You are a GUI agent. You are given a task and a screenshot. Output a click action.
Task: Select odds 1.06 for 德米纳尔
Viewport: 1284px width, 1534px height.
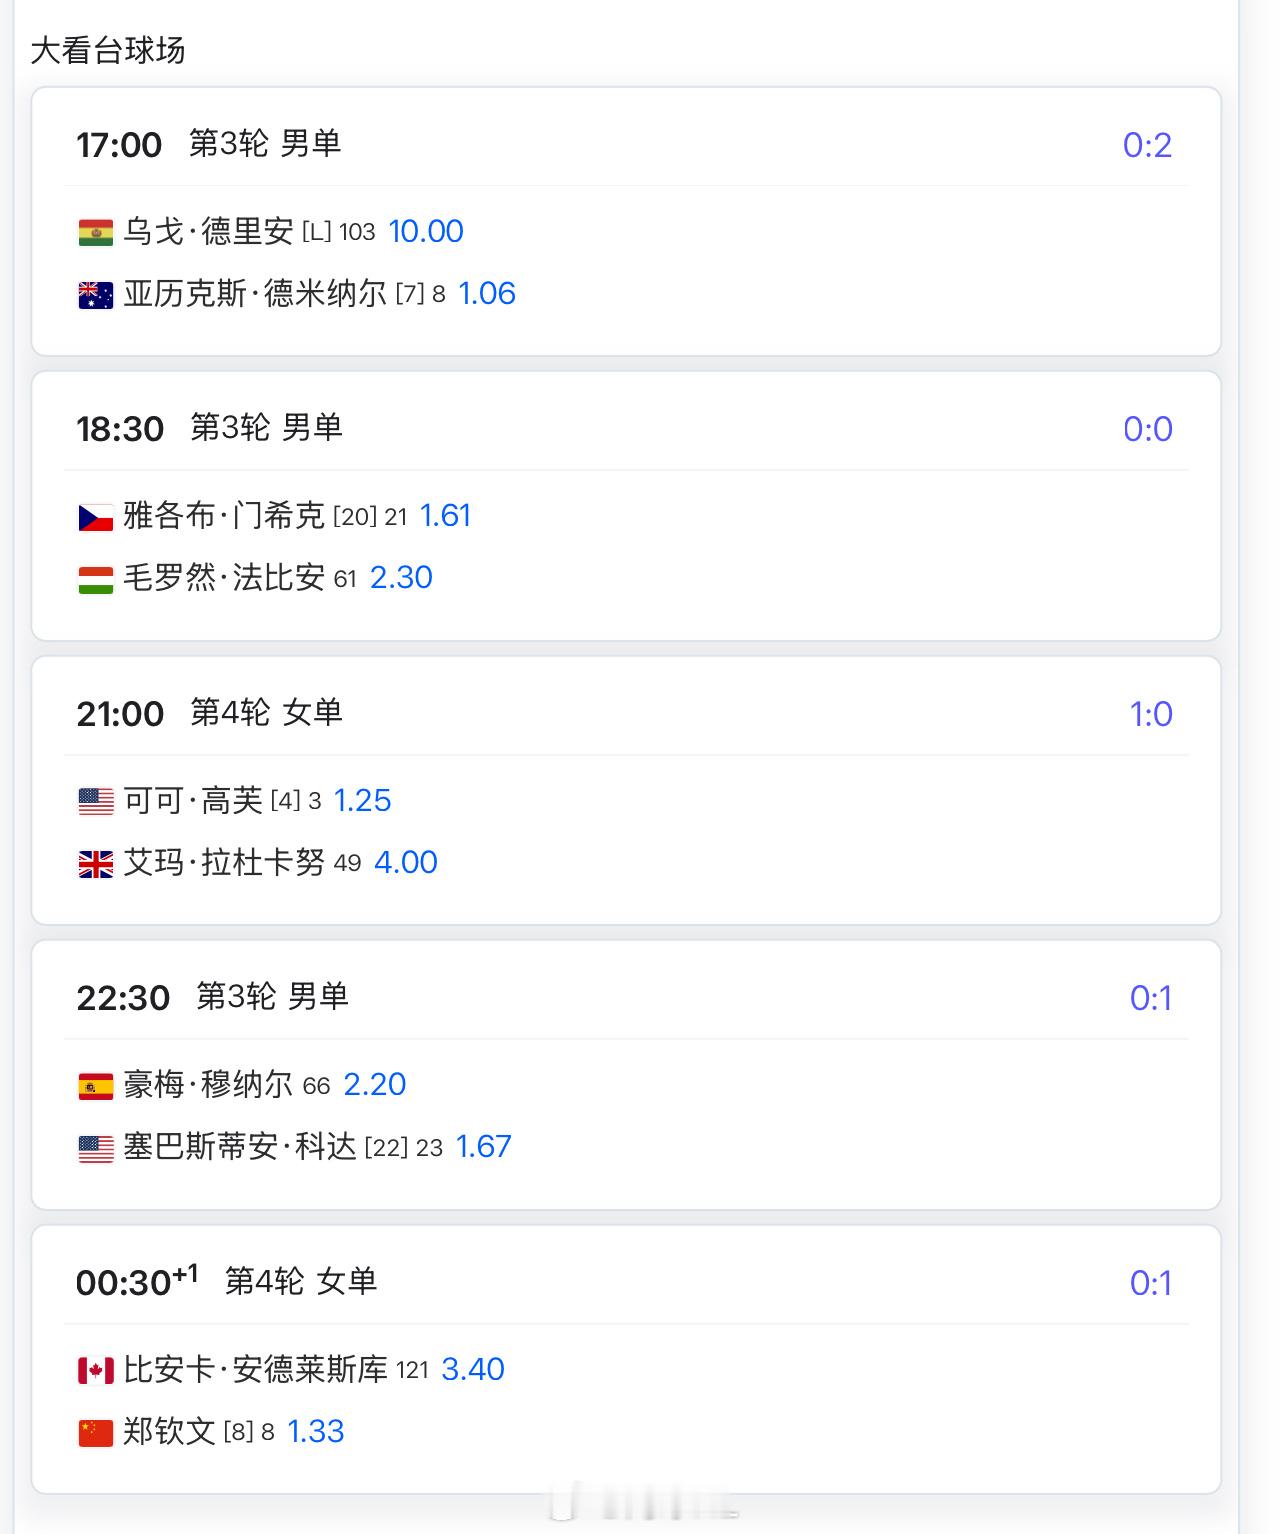coord(487,293)
